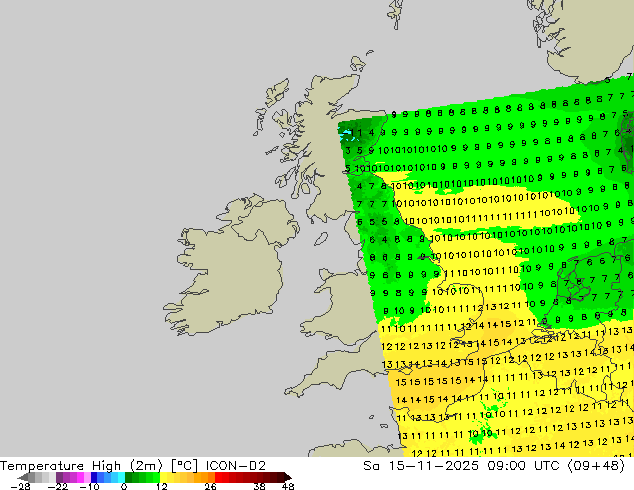Click the -22 legend label

(57, 486)
